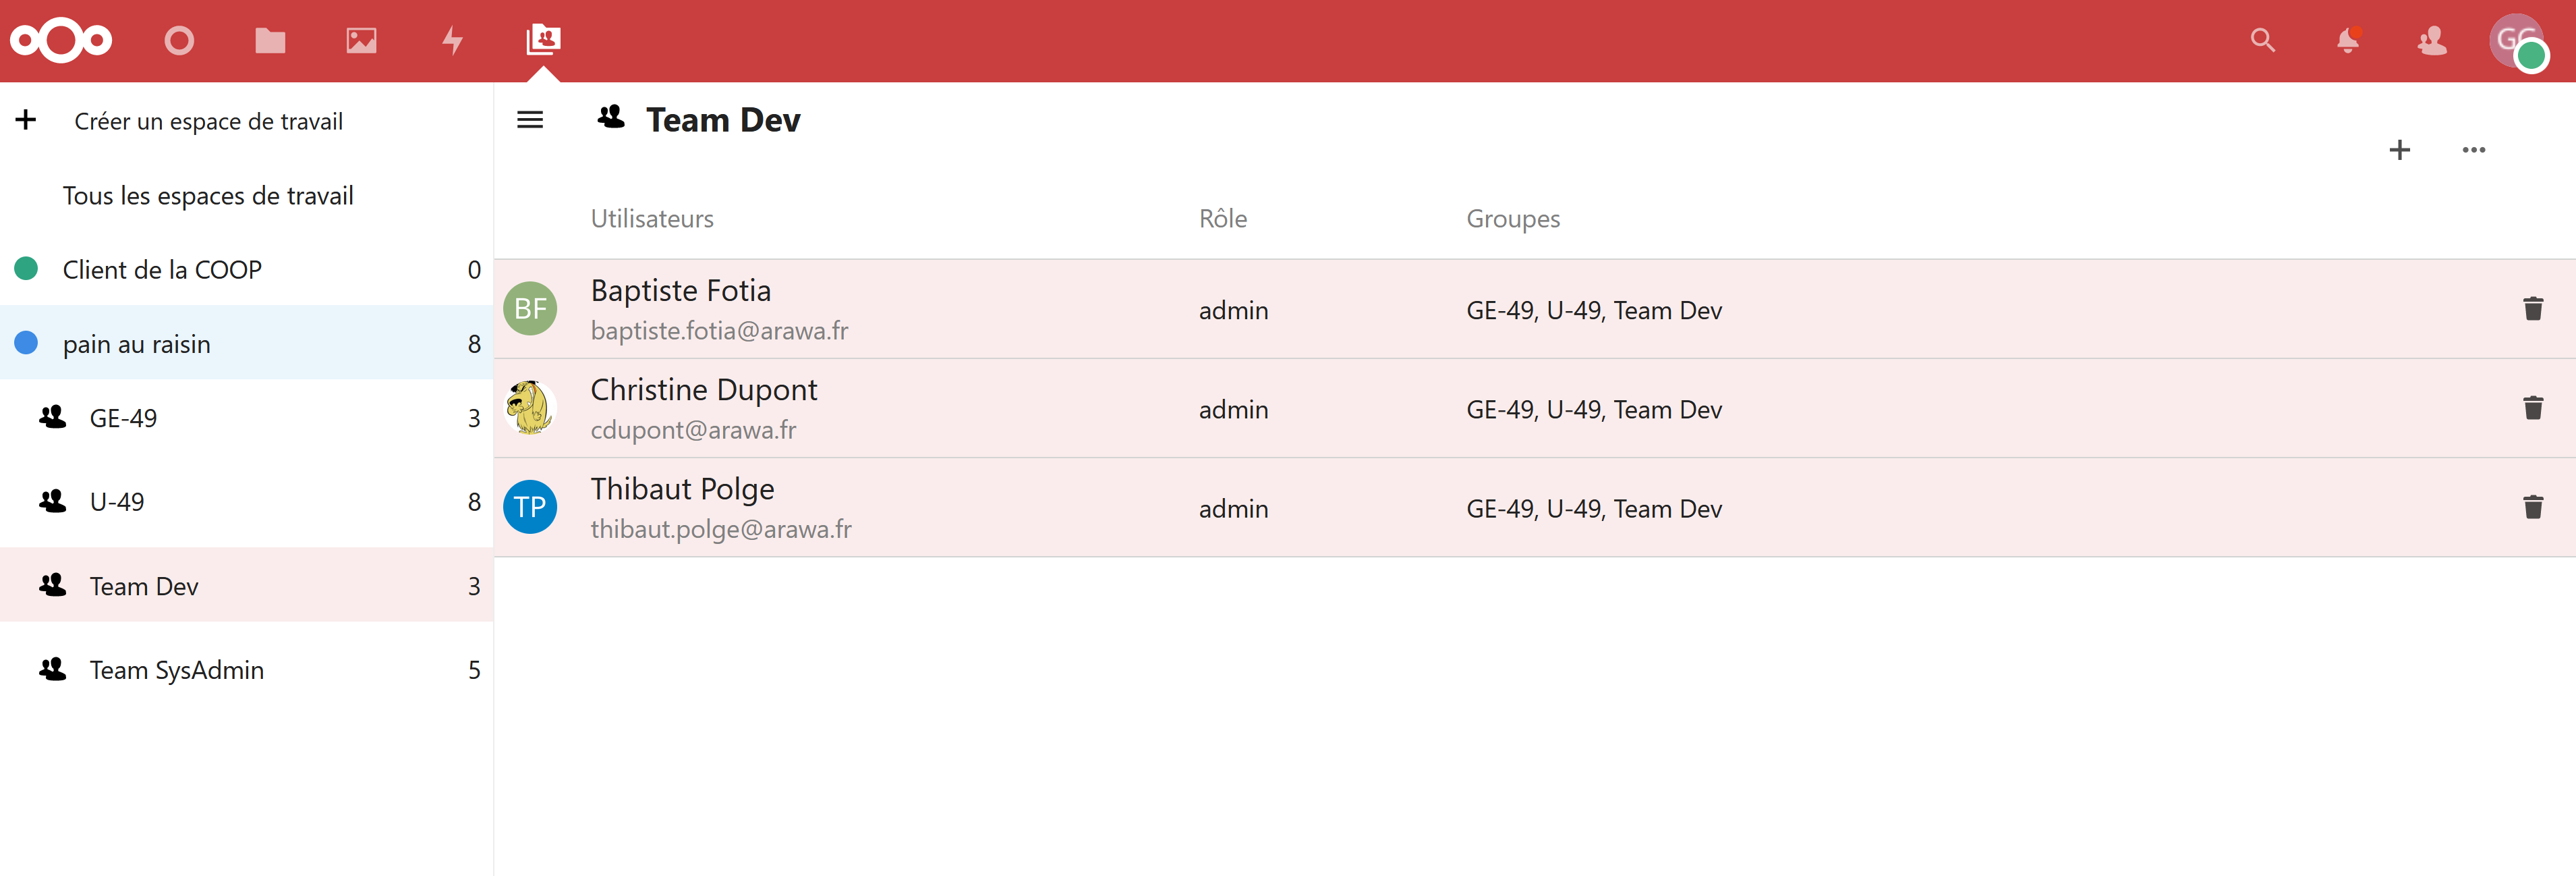Click the green status dot on Client de la COOP
Screen dimensions: 2576x876
click(x=26, y=268)
